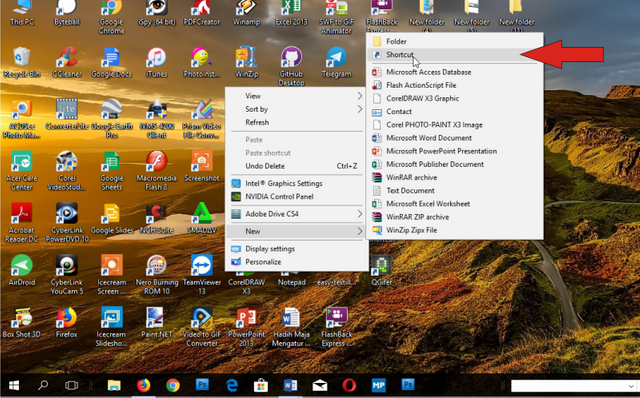
Task: Click the Opera icon in the taskbar
Action: pyautogui.click(x=349, y=385)
